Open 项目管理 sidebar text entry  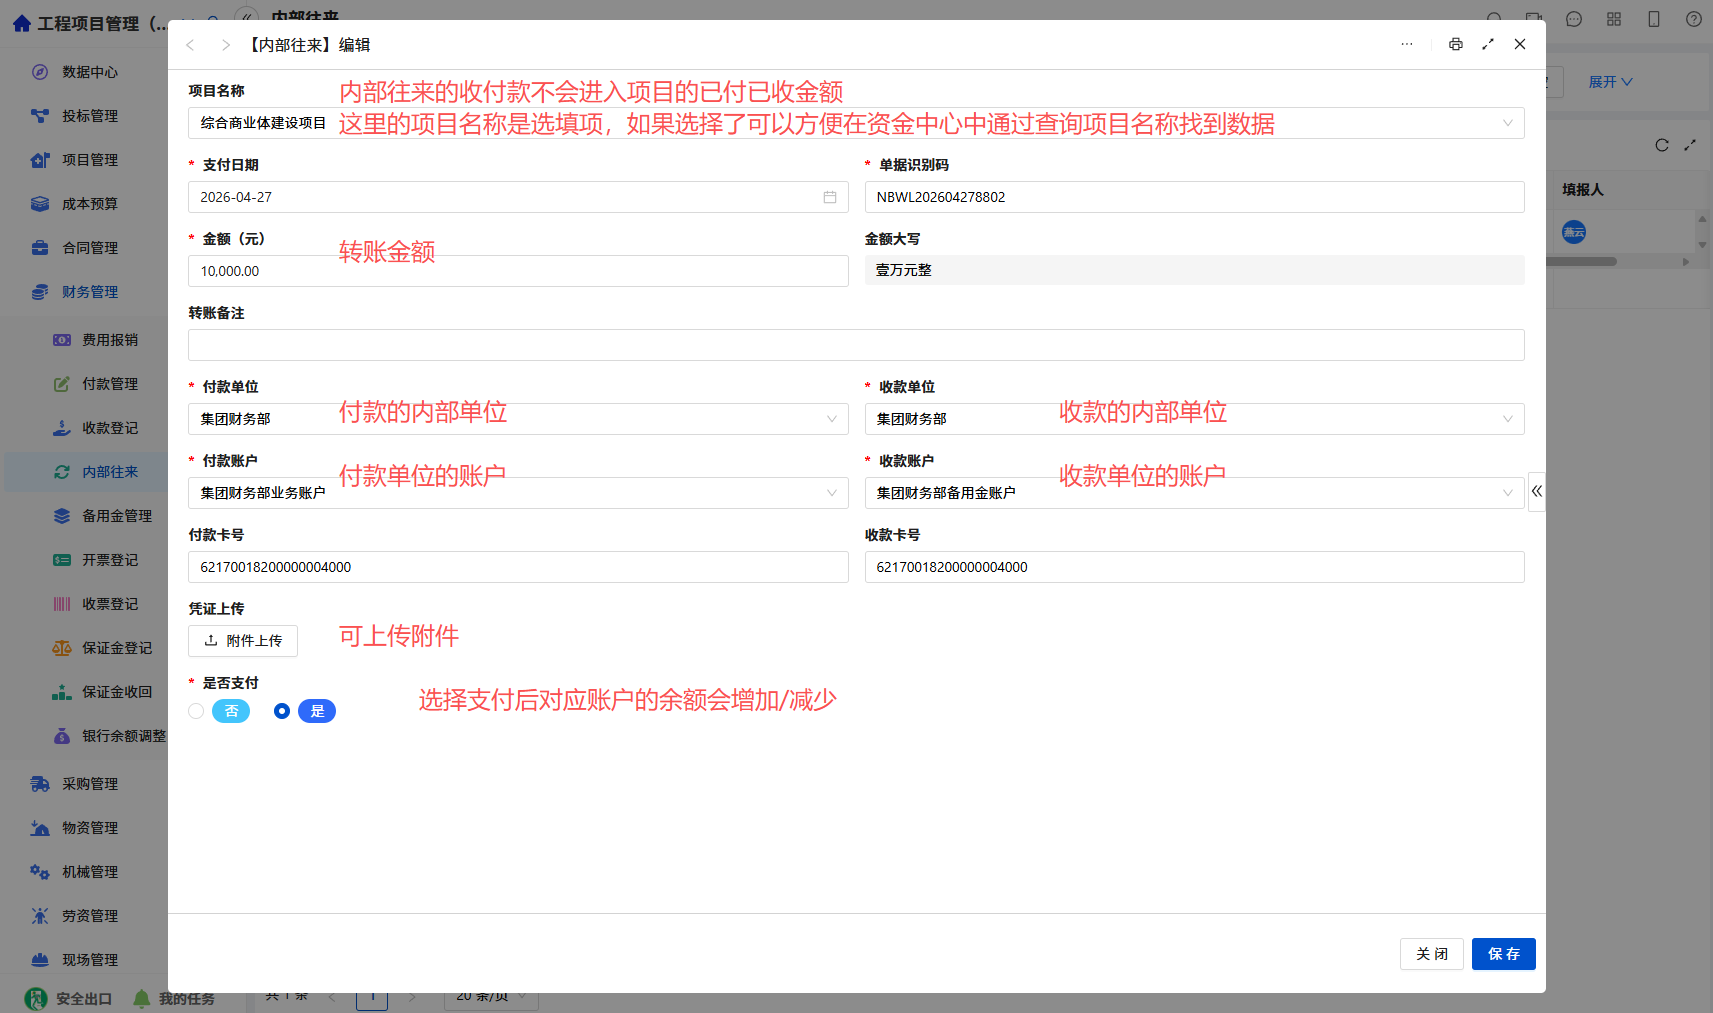[90, 160]
